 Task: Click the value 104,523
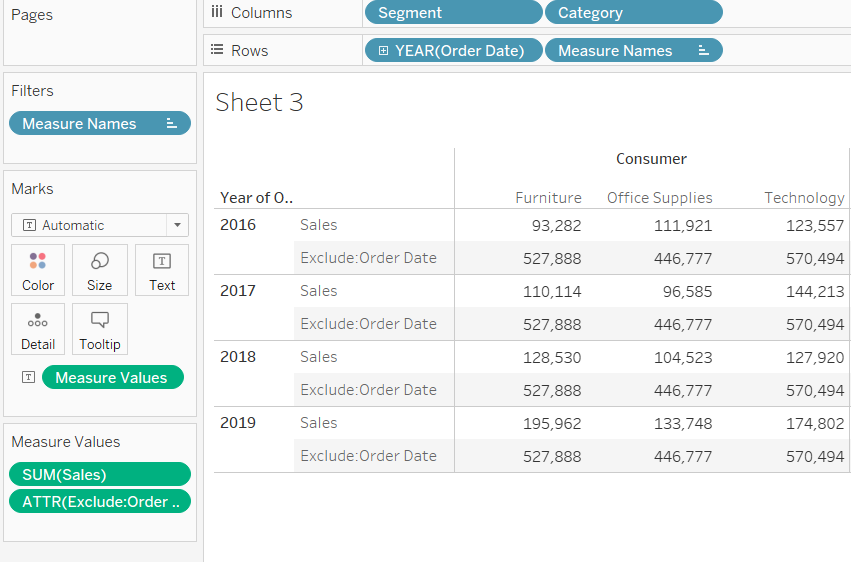(683, 358)
